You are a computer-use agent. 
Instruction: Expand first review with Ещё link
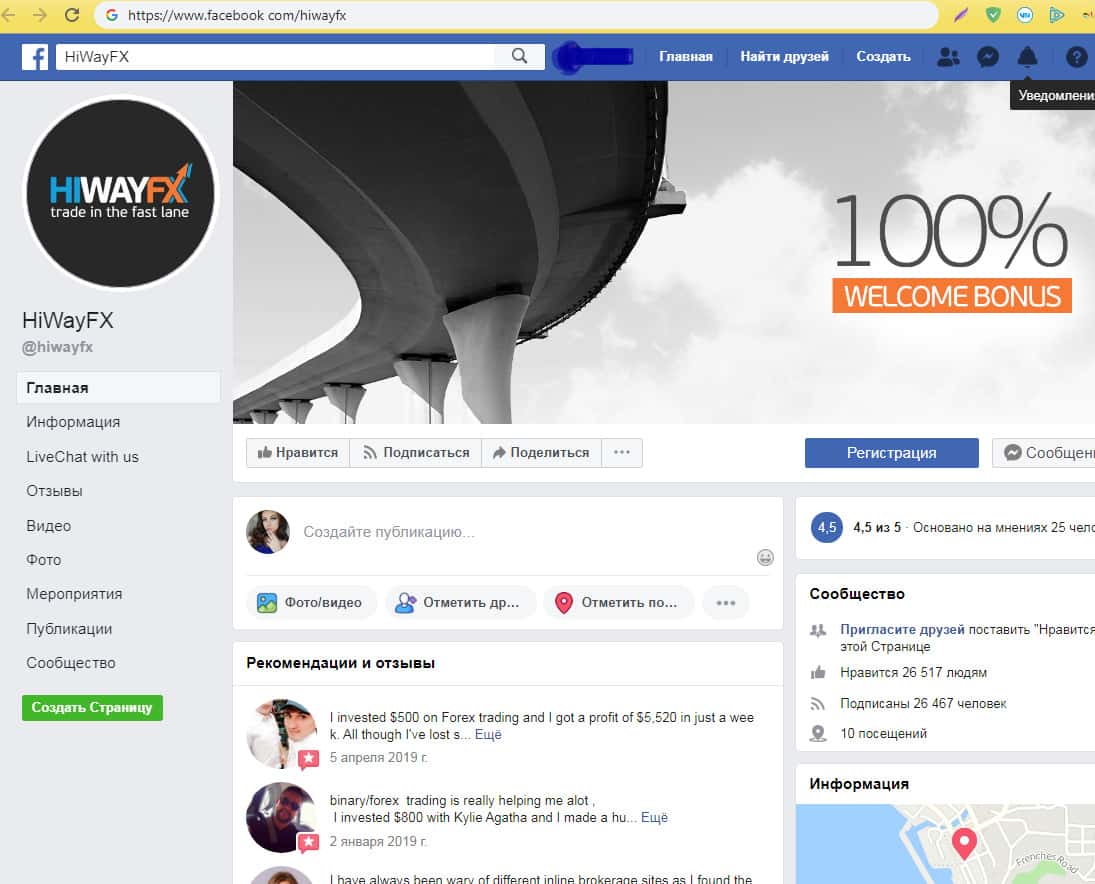coord(488,735)
